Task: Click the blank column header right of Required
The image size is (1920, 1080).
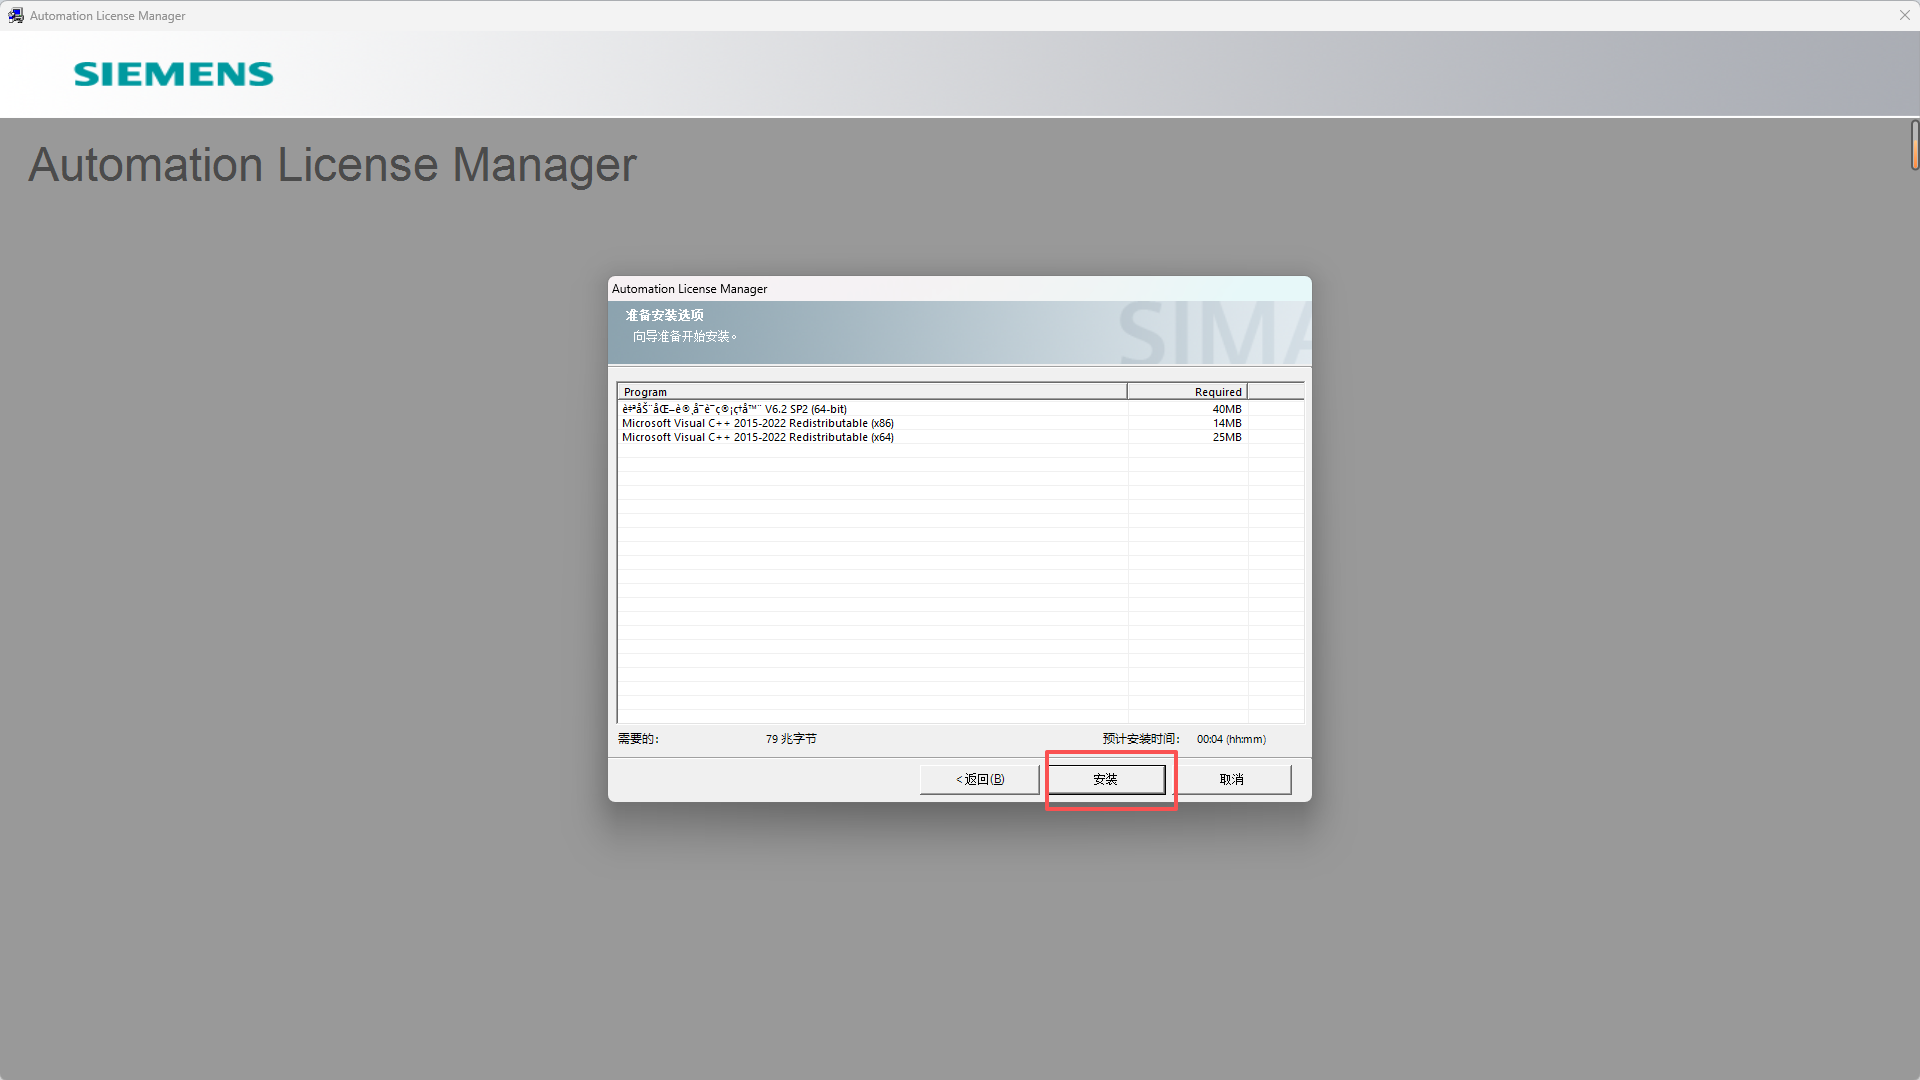Action: coord(1275,392)
